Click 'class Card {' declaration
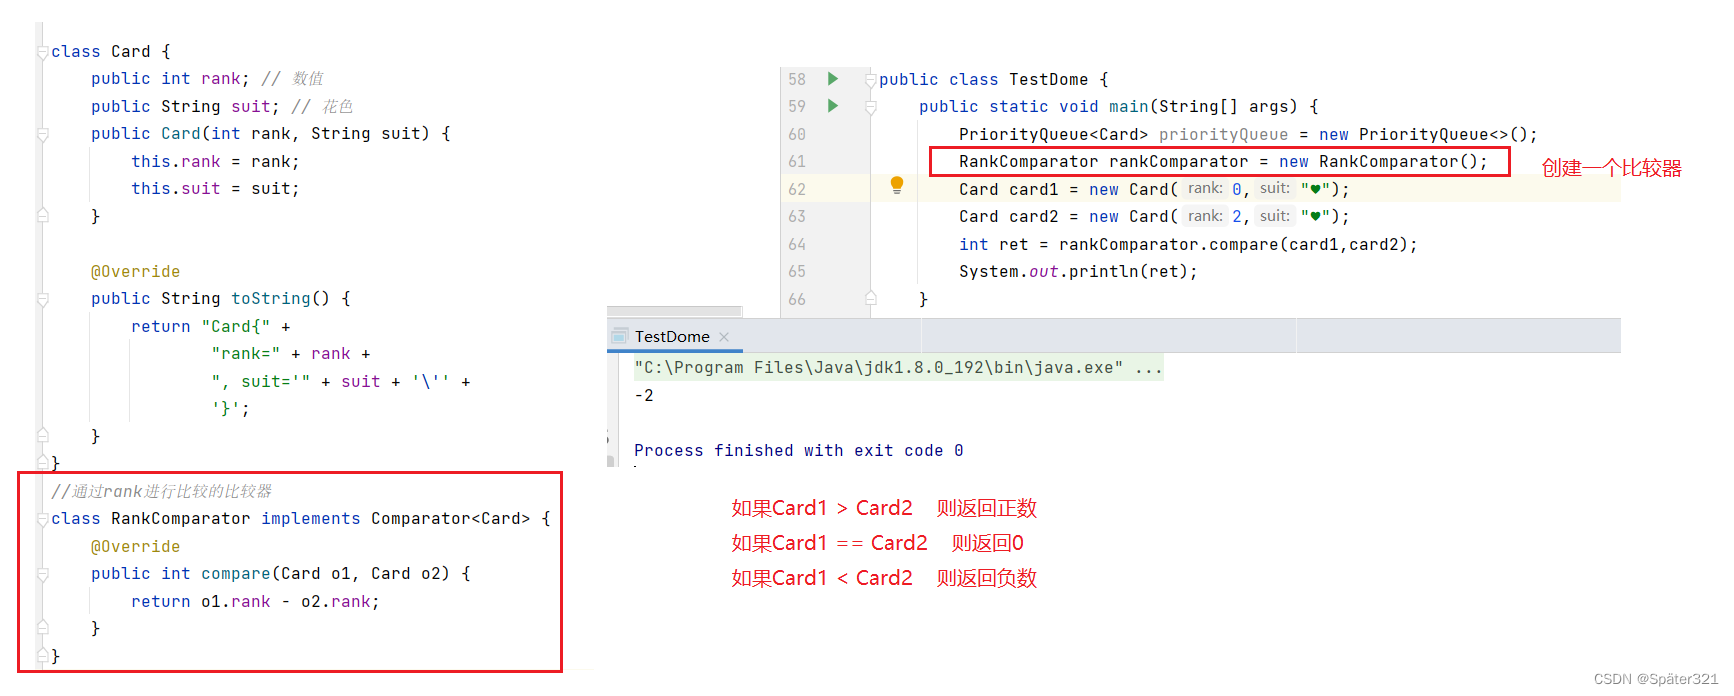This screenshot has height=696, width=1734. pos(111,51)
